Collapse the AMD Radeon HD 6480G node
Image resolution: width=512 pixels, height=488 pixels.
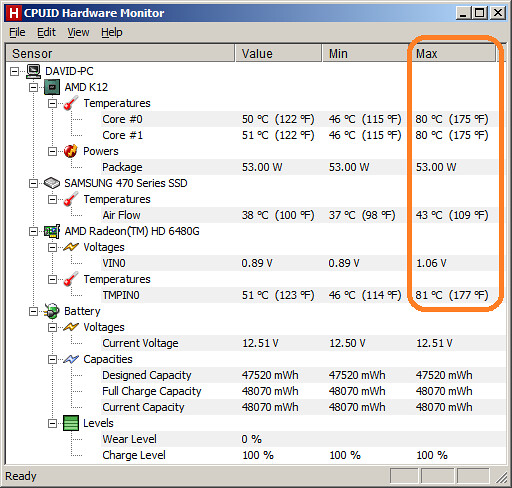pyautogui.click(x=33, y=231)
